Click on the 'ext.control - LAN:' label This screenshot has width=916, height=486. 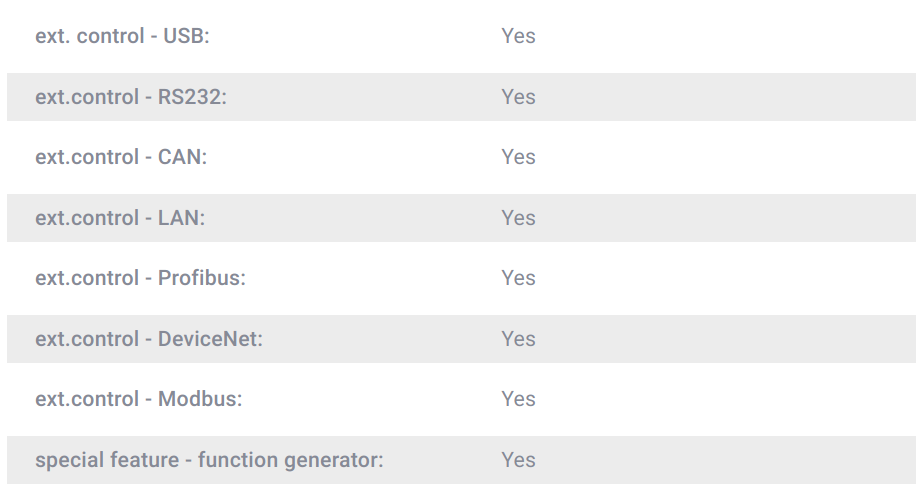(x=120, y=218)
